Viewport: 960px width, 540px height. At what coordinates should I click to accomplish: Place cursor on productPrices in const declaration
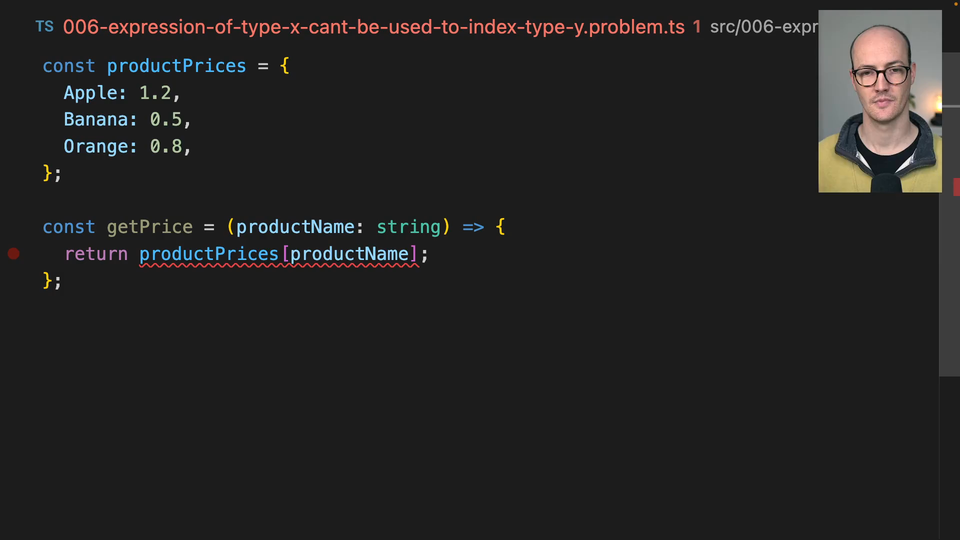[176, 66]
